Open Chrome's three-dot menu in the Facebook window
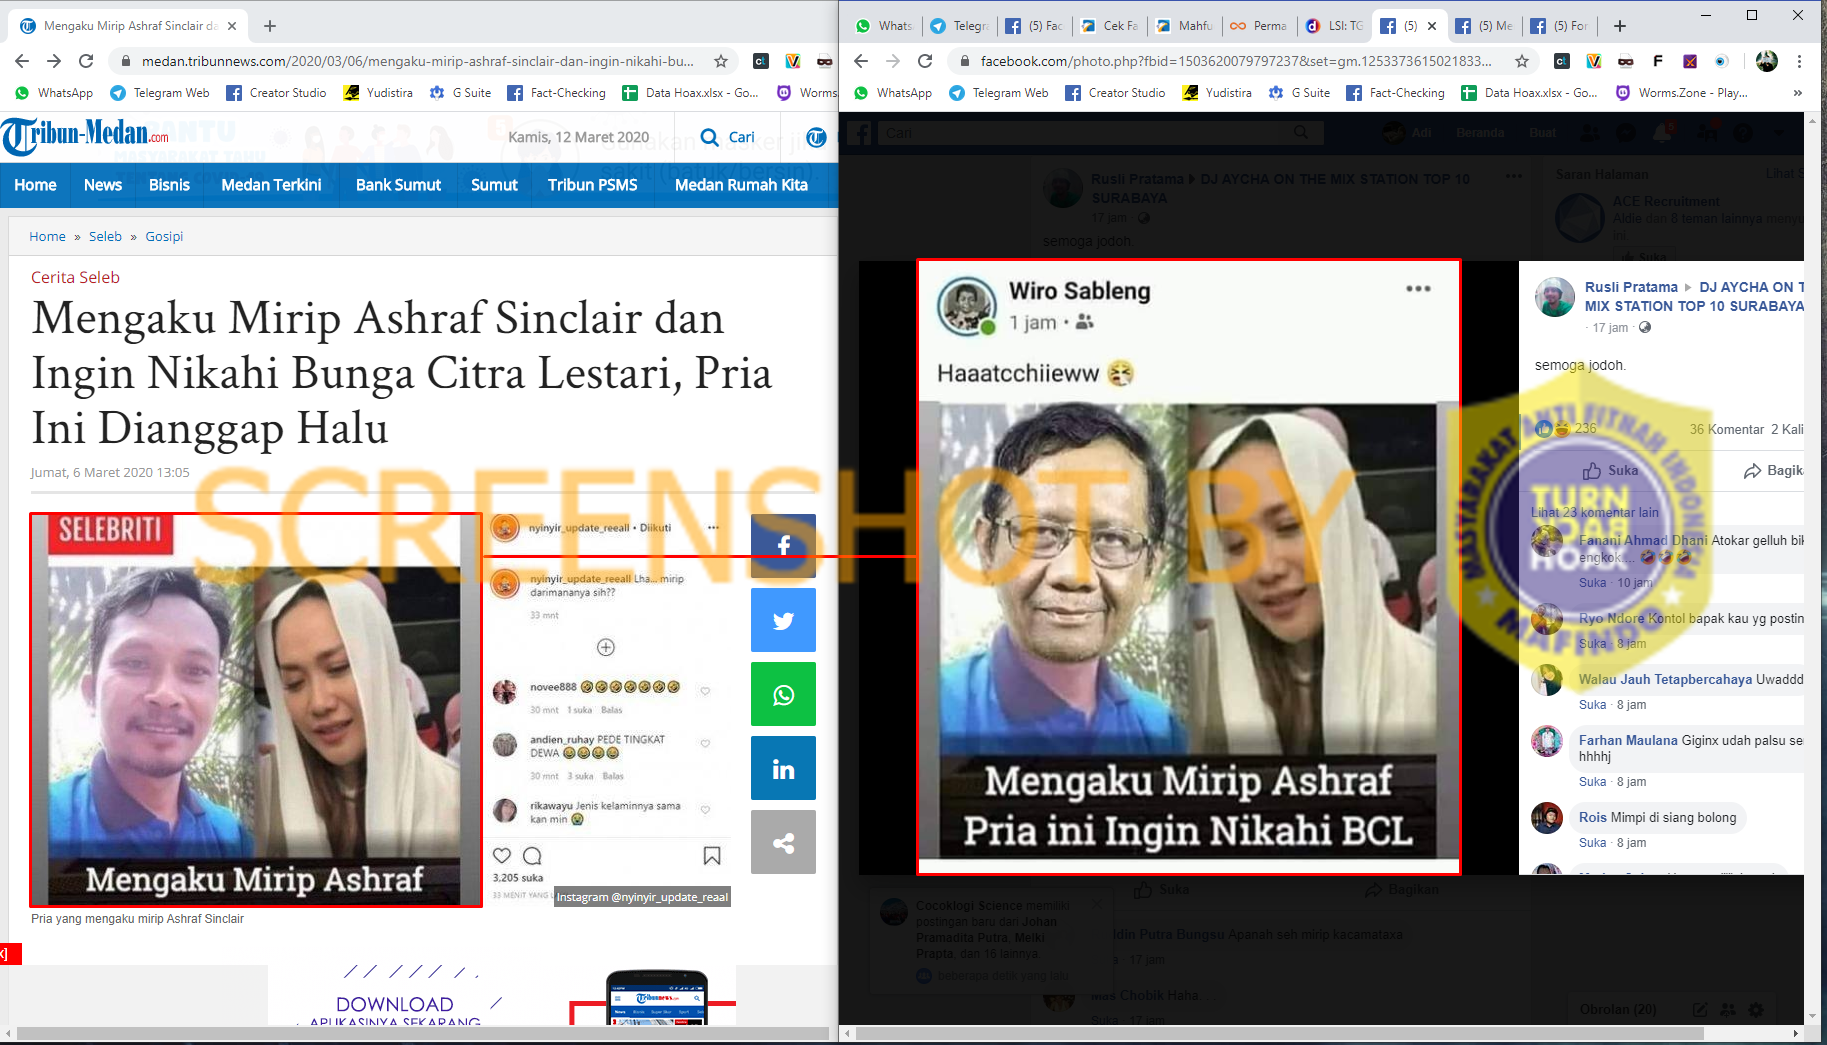This screenshot has height=1045, width=1827. [x=1799, y=61]
